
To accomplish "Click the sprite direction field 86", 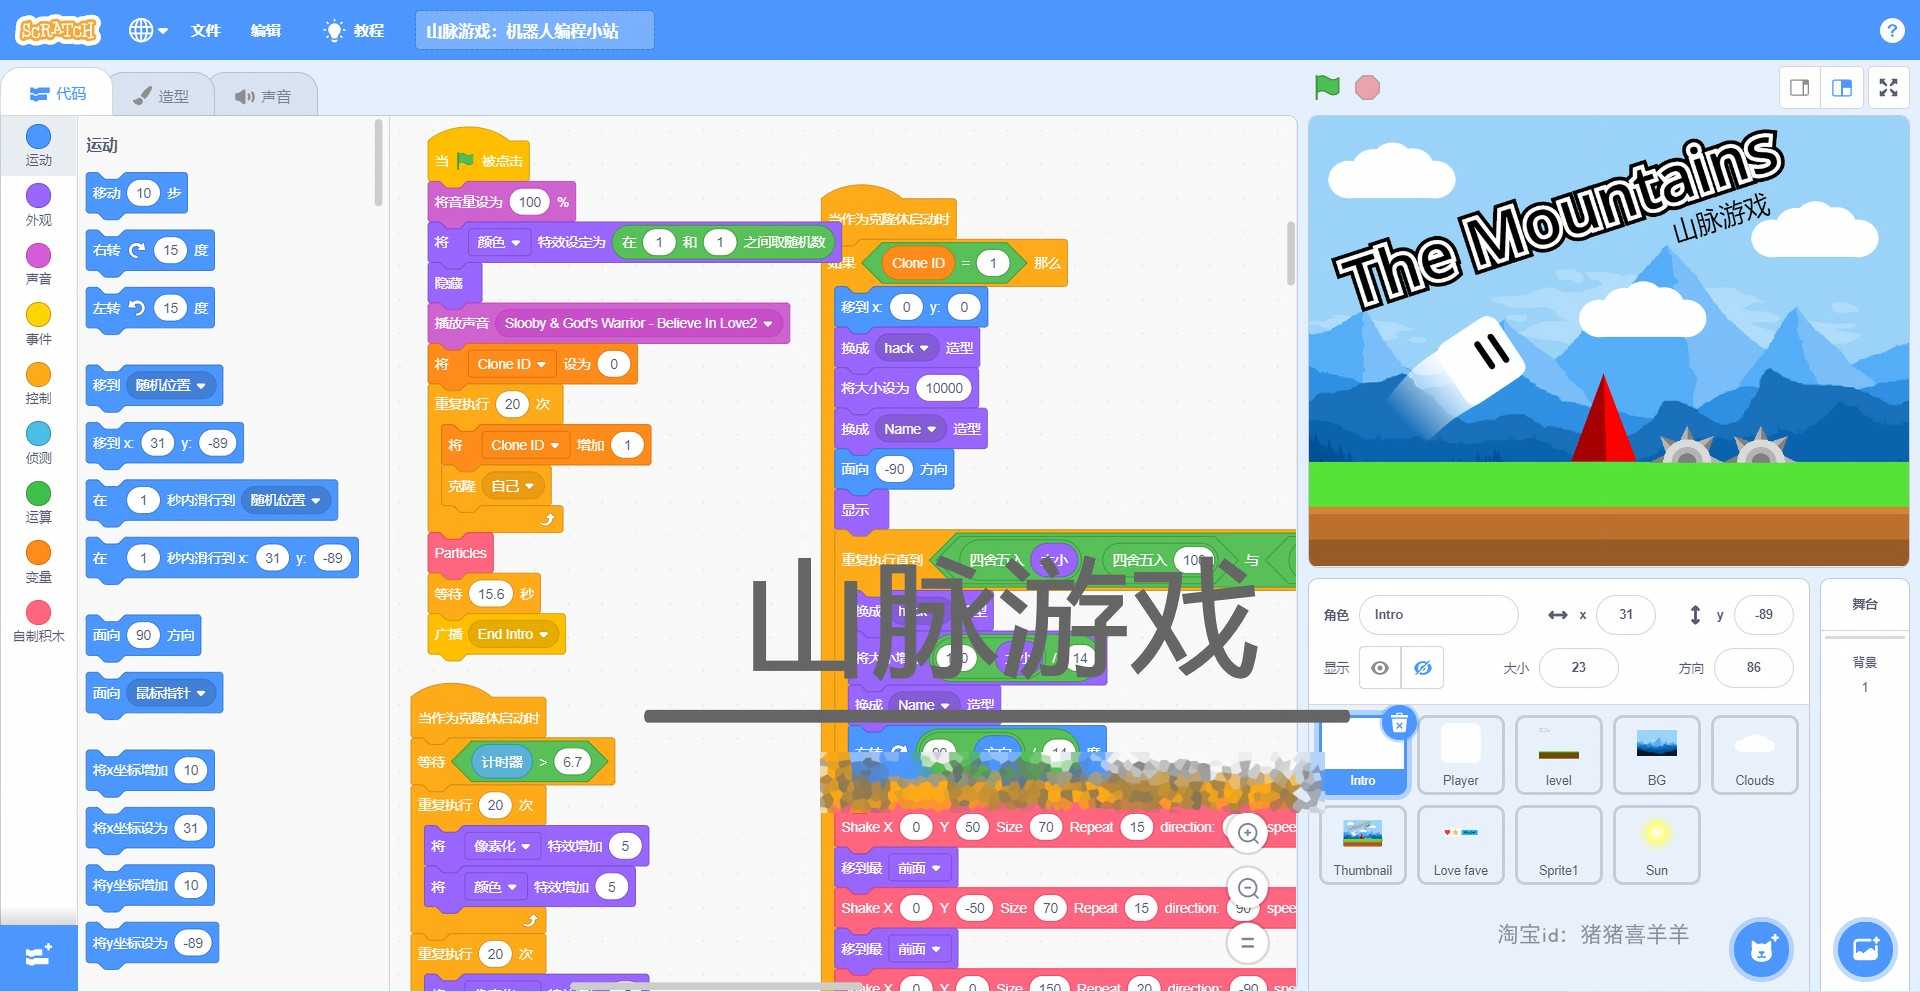I will coord(1753,668).
